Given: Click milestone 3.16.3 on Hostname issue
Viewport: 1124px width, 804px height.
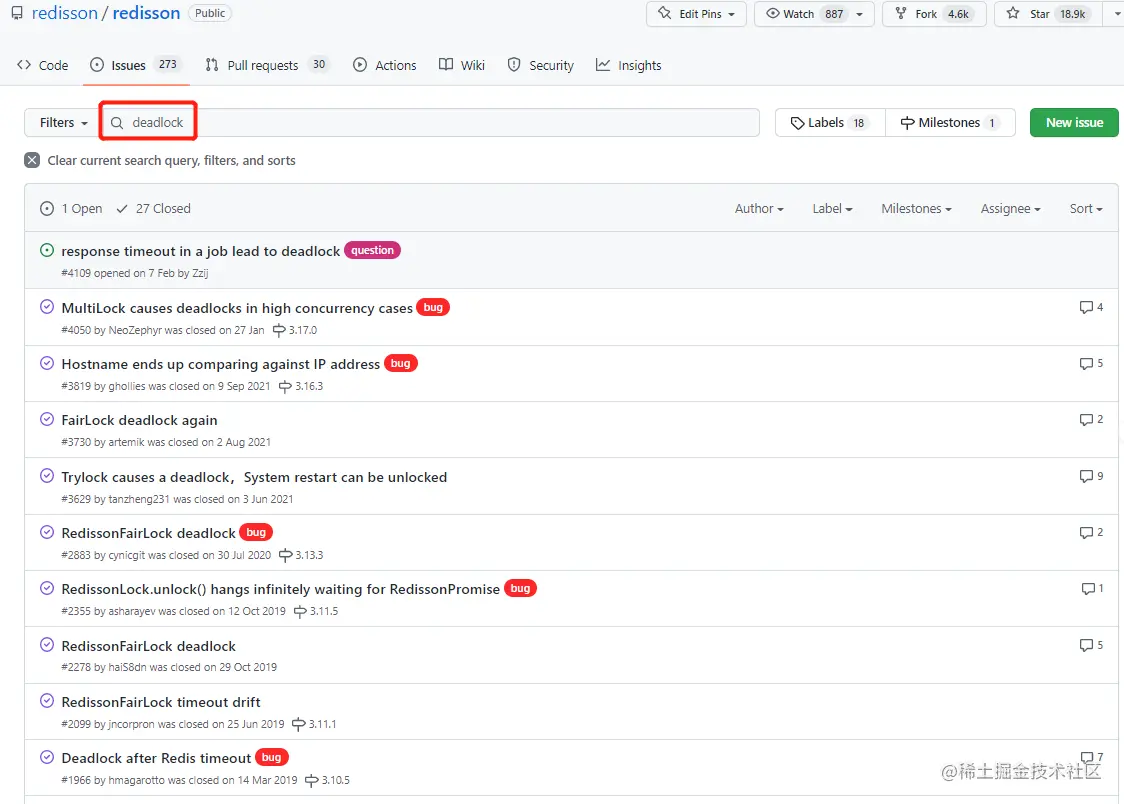Looking at the screenshot, I should [x=301, y=386].
